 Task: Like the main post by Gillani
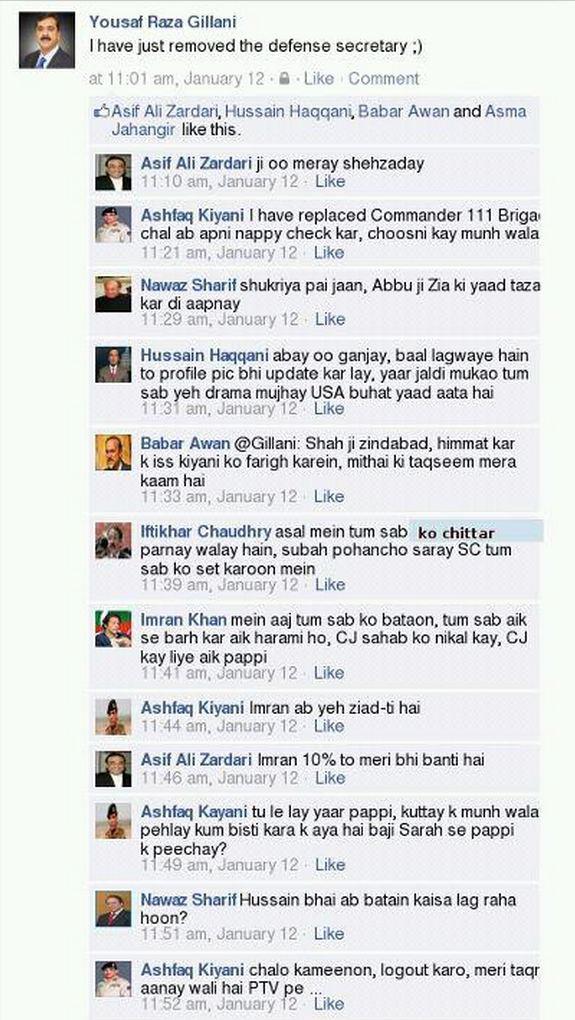(x=319, y=79)
